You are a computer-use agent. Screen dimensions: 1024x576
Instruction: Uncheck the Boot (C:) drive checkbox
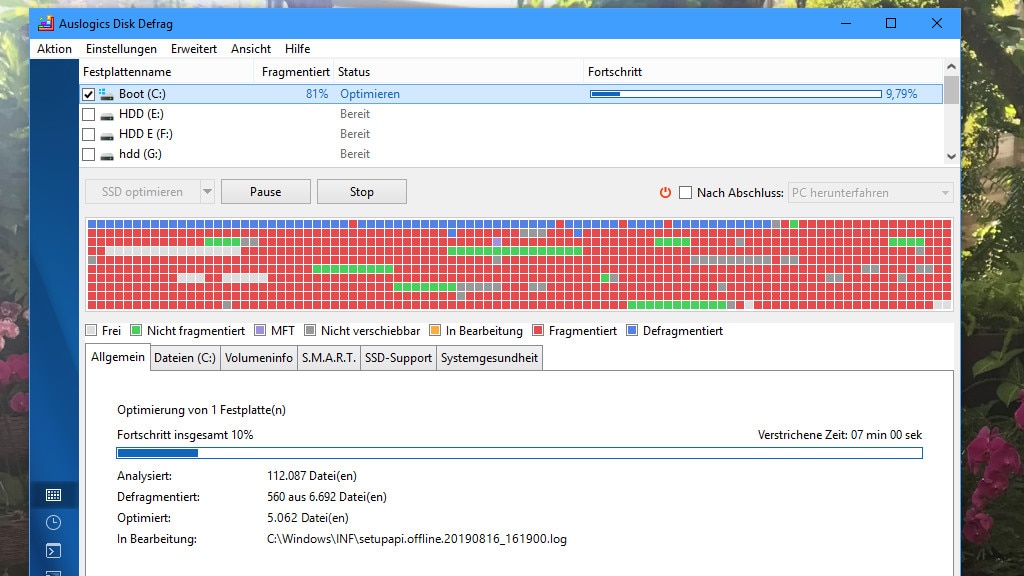click(88, 95)
